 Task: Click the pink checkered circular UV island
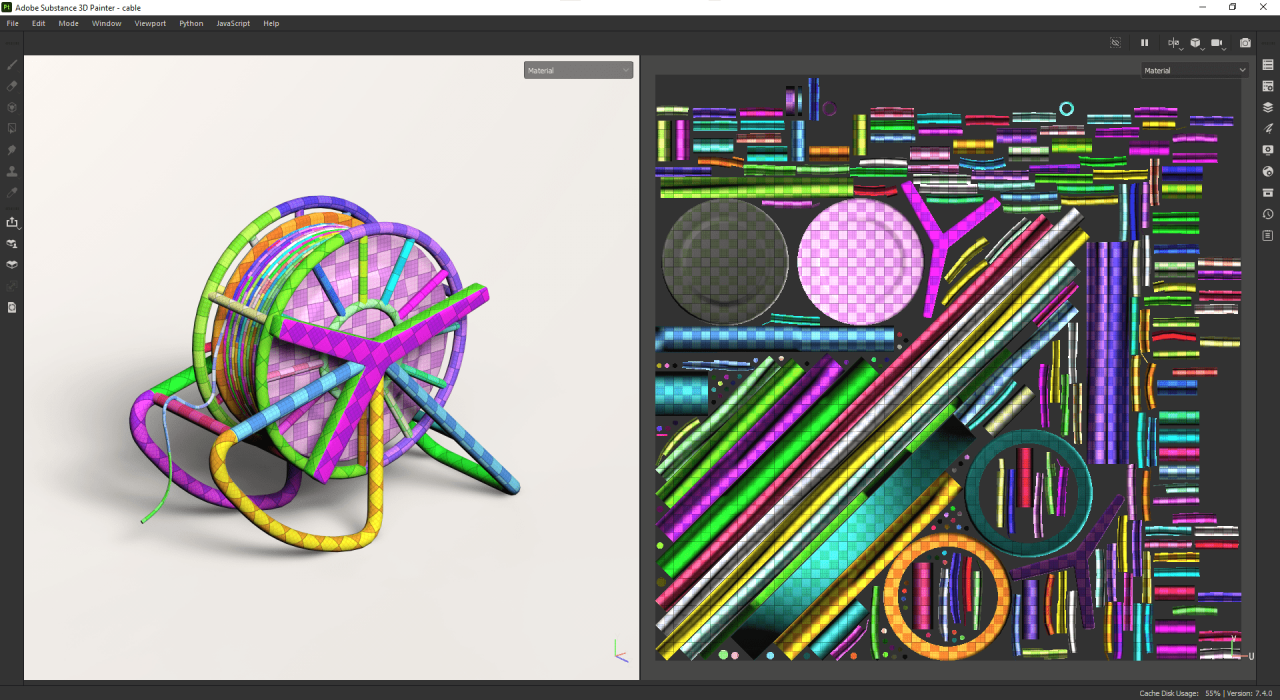pos(860,262)
